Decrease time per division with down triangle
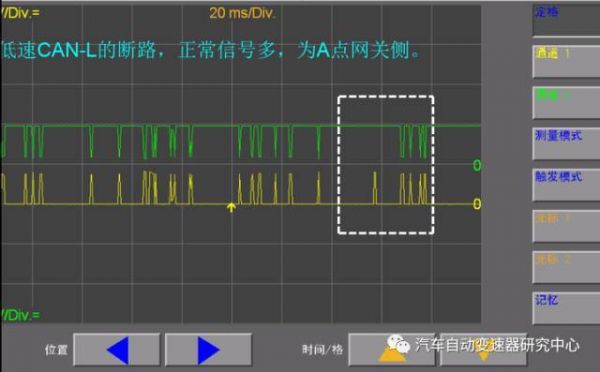 483,350
